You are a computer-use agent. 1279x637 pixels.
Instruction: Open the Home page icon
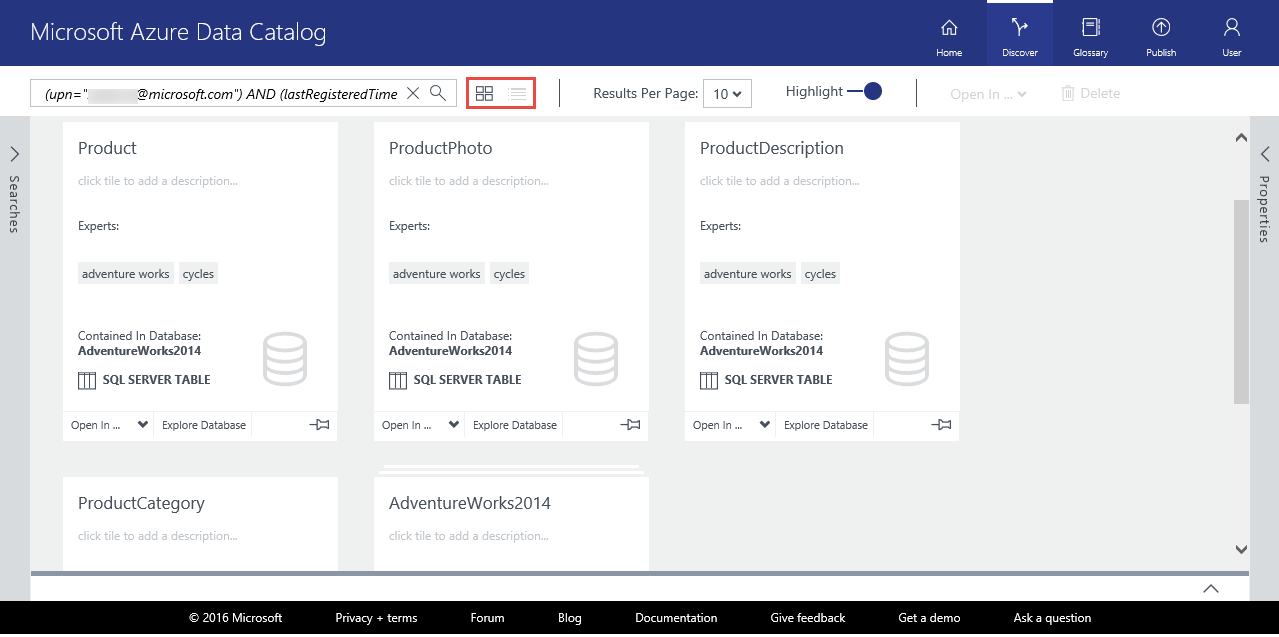949,35
